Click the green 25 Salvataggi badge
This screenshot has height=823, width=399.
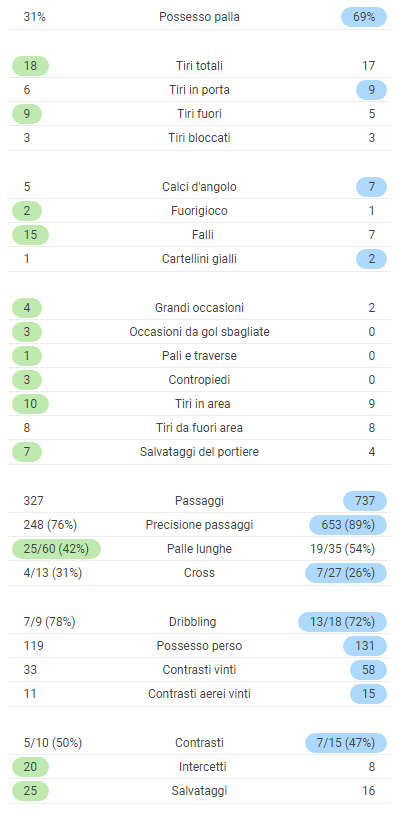tap(30, 791)
